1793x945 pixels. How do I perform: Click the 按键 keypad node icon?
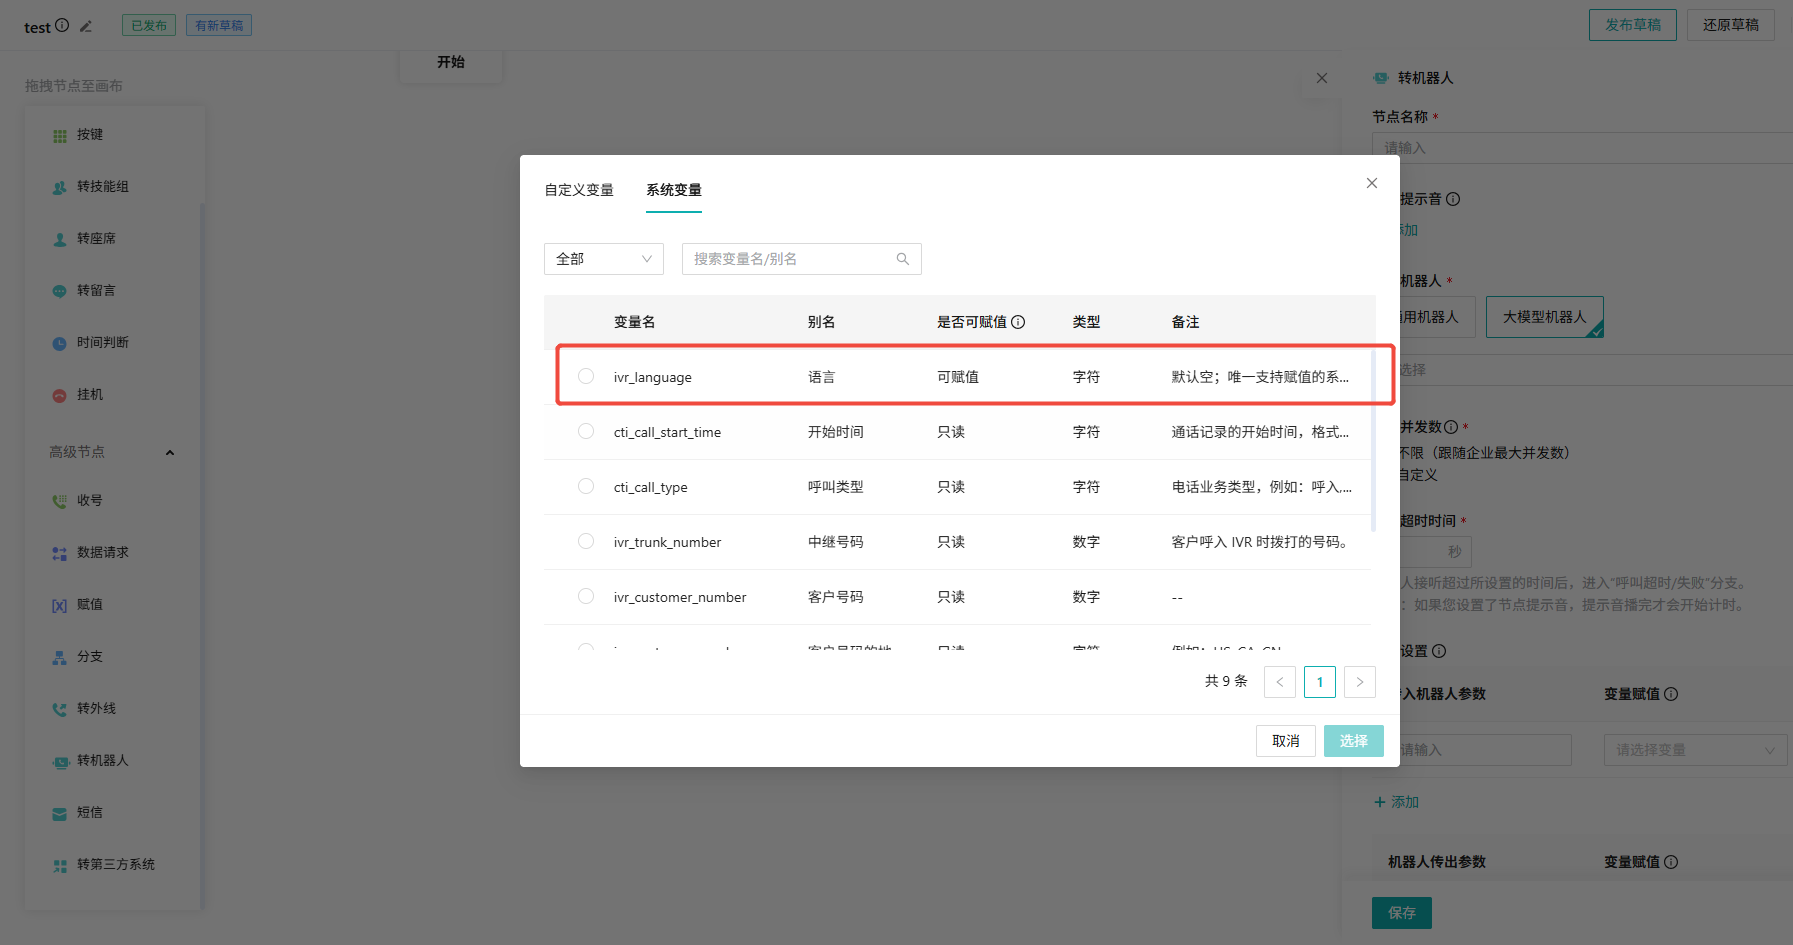[x=60, y=135]
